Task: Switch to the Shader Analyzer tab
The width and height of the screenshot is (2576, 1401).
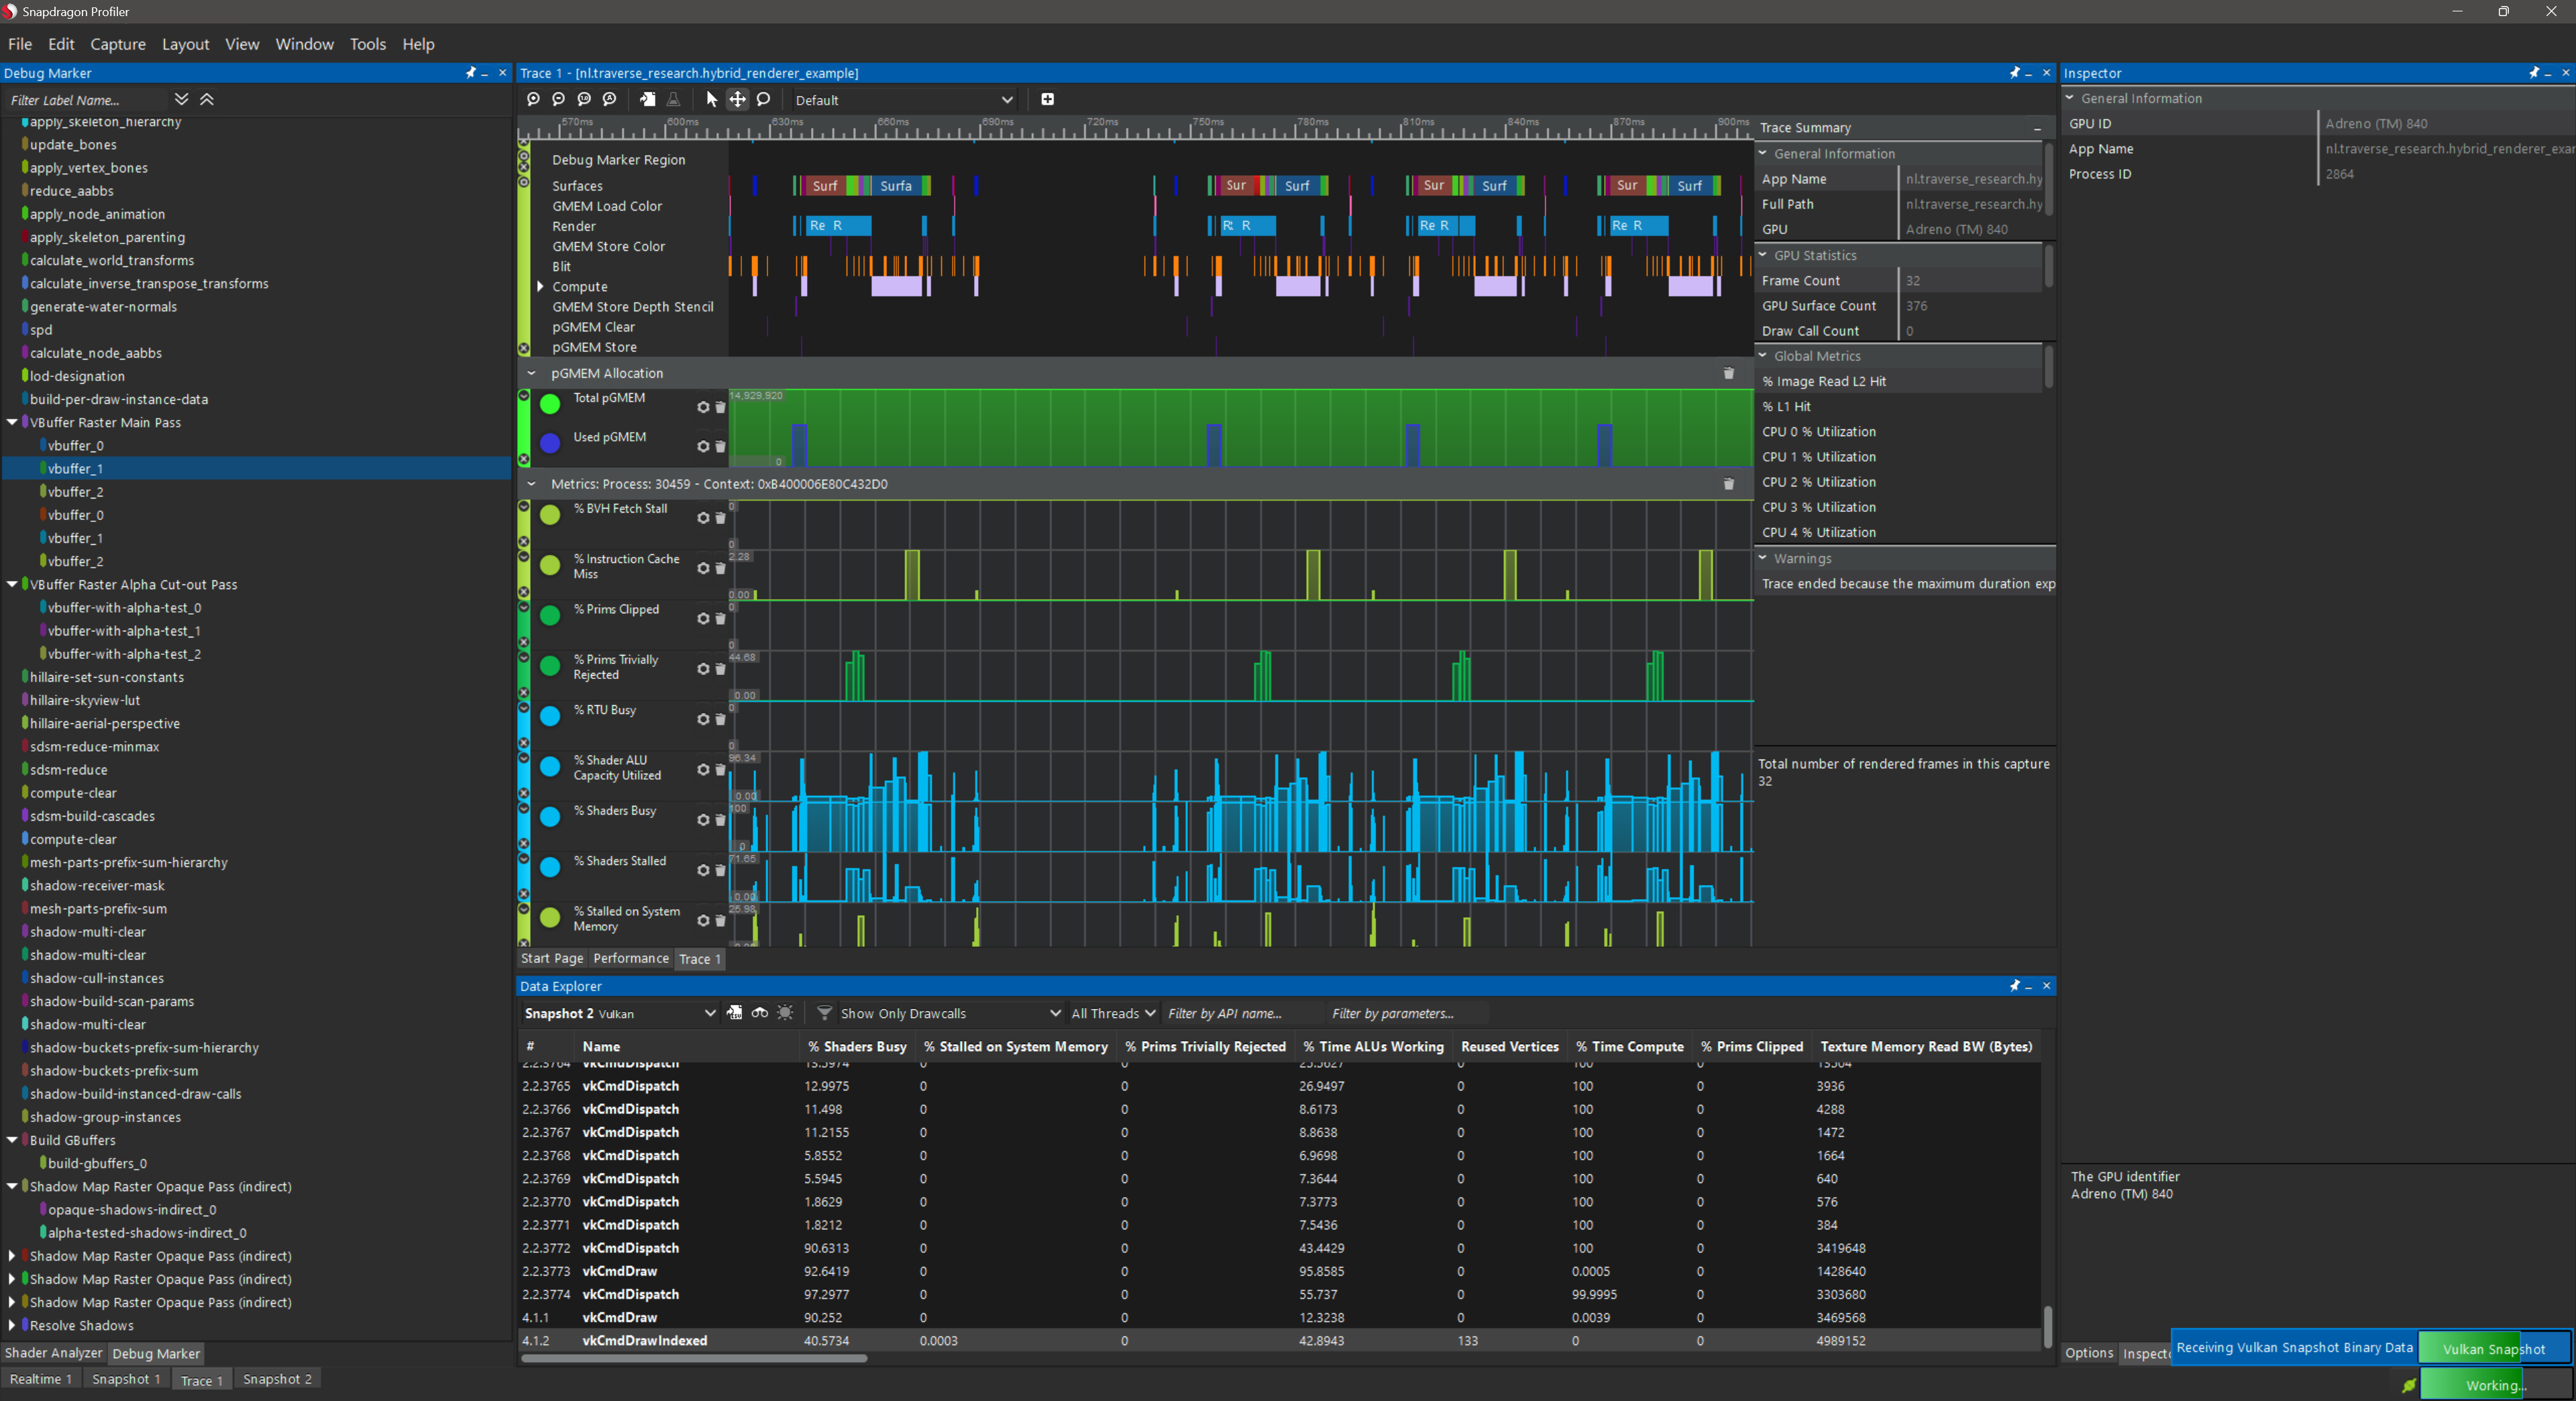Action: (53, 1352)
